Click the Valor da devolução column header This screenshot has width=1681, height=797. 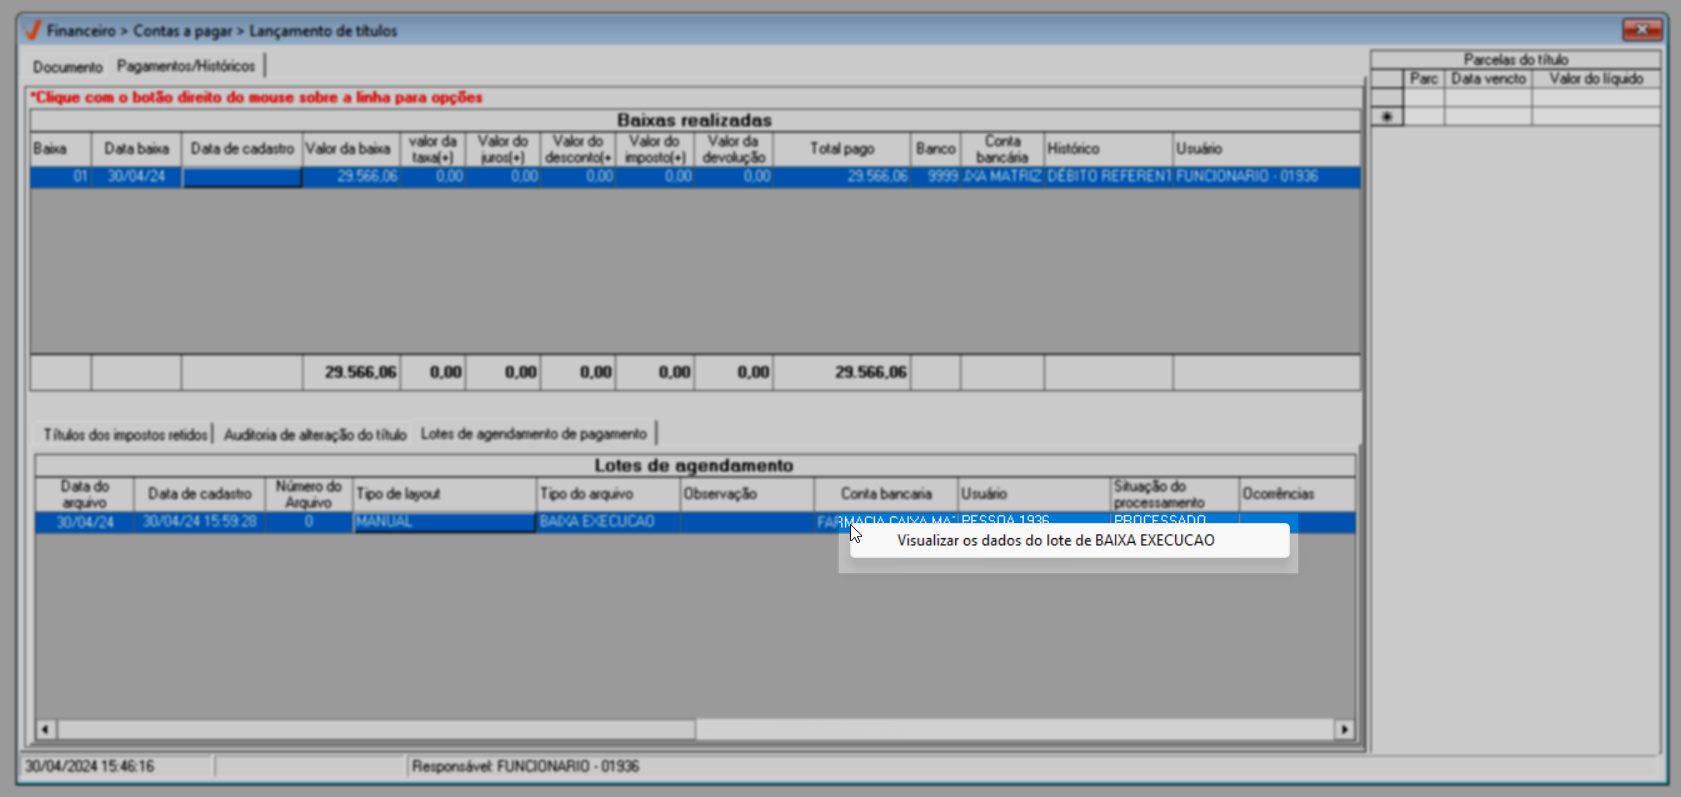pyautogui.click(x=734, y=149)
